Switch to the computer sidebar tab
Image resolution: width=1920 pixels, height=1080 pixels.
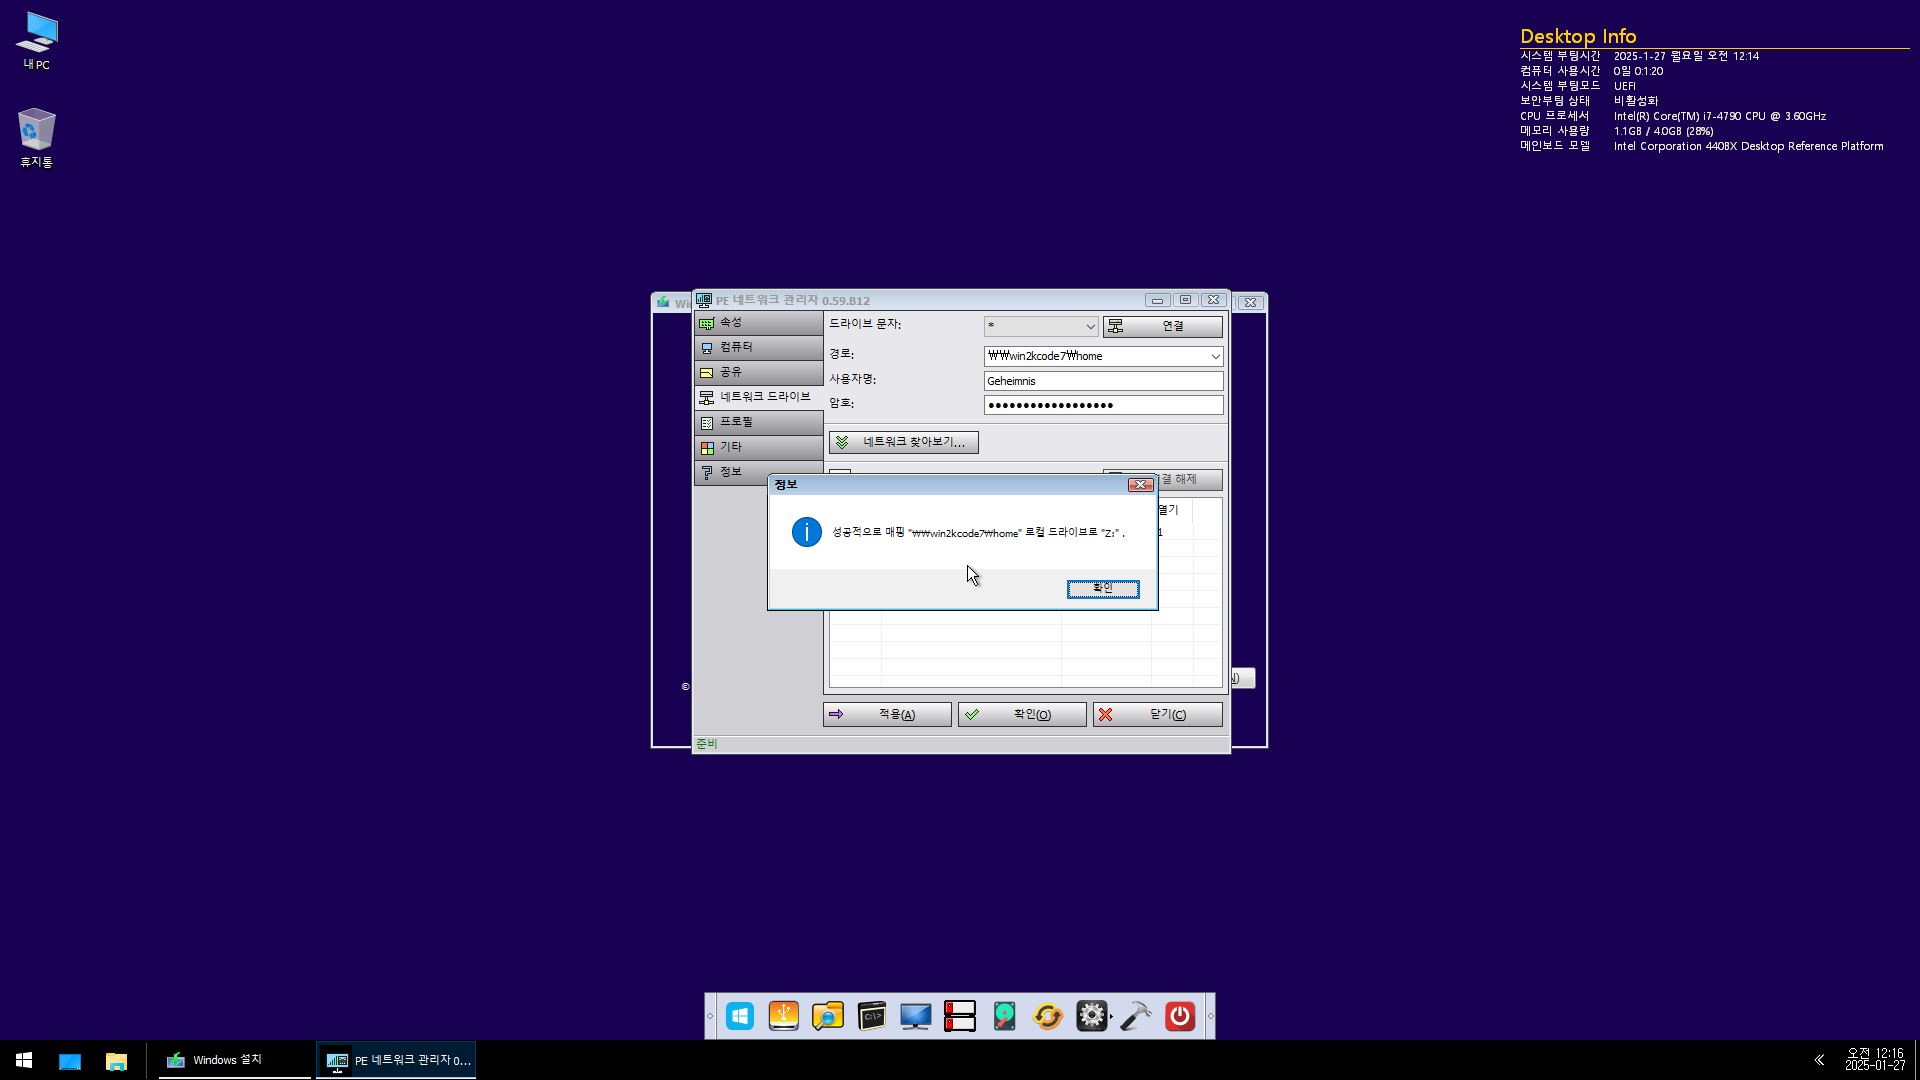pos(758,347)
